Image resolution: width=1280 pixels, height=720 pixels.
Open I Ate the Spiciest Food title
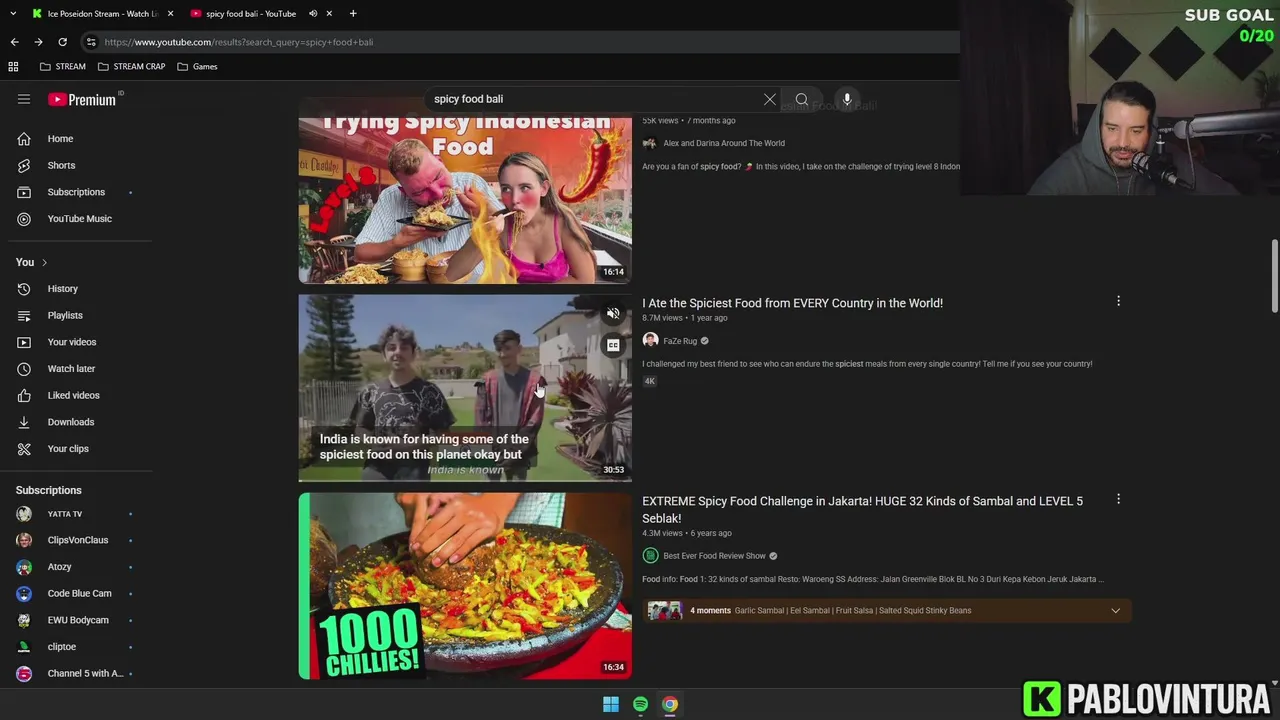click(x=792, y=303)
